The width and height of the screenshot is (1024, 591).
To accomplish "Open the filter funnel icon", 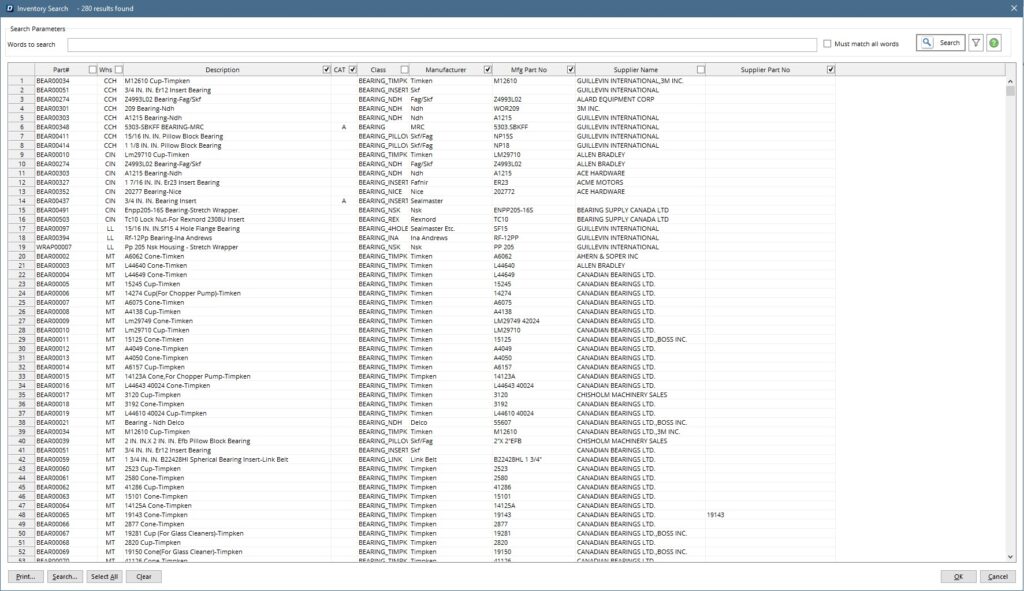I will click(x=976, y=43).
